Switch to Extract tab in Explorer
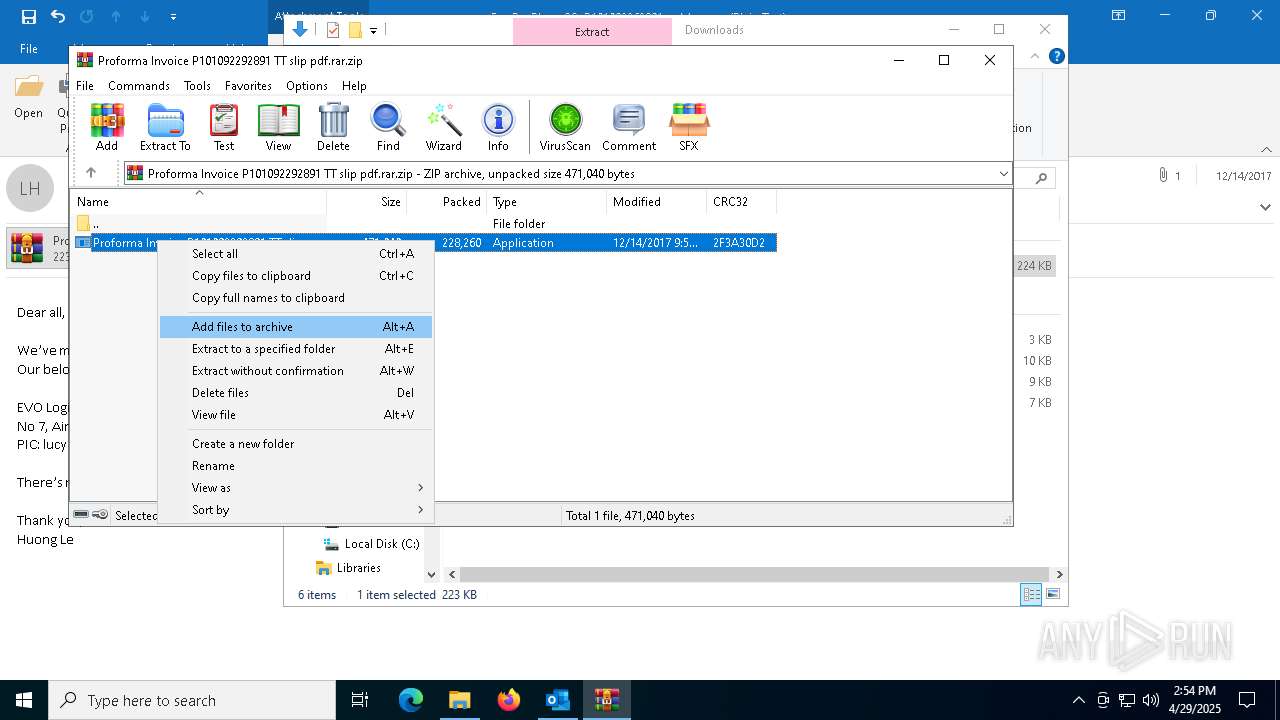The width and height of the screenshot is (1280, 720). tap(592, 31)
